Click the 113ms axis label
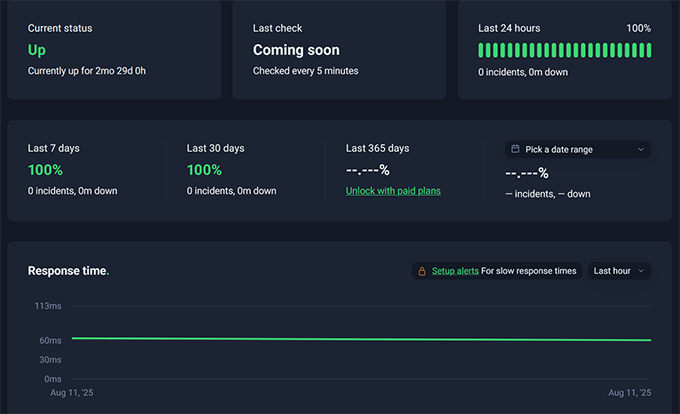Screen dimensions: 680x414 pyautogui.click(x=49, y=306)
